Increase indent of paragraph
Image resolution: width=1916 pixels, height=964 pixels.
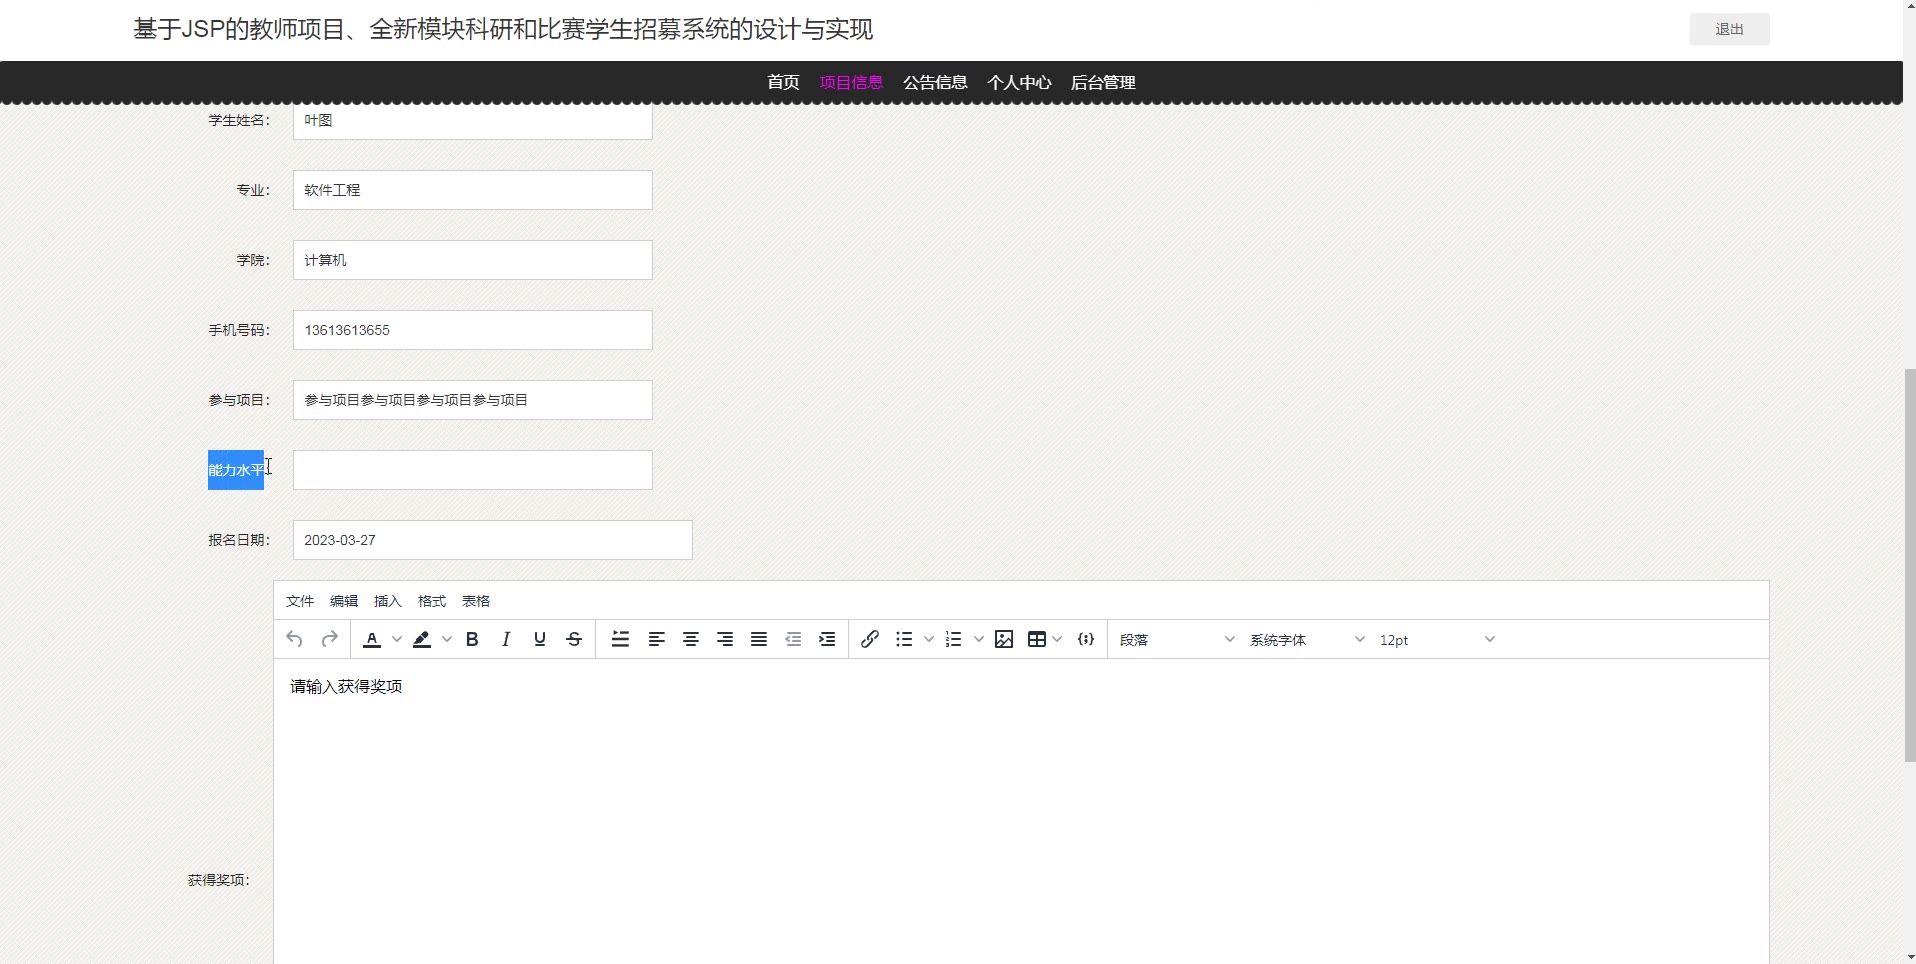827,640
